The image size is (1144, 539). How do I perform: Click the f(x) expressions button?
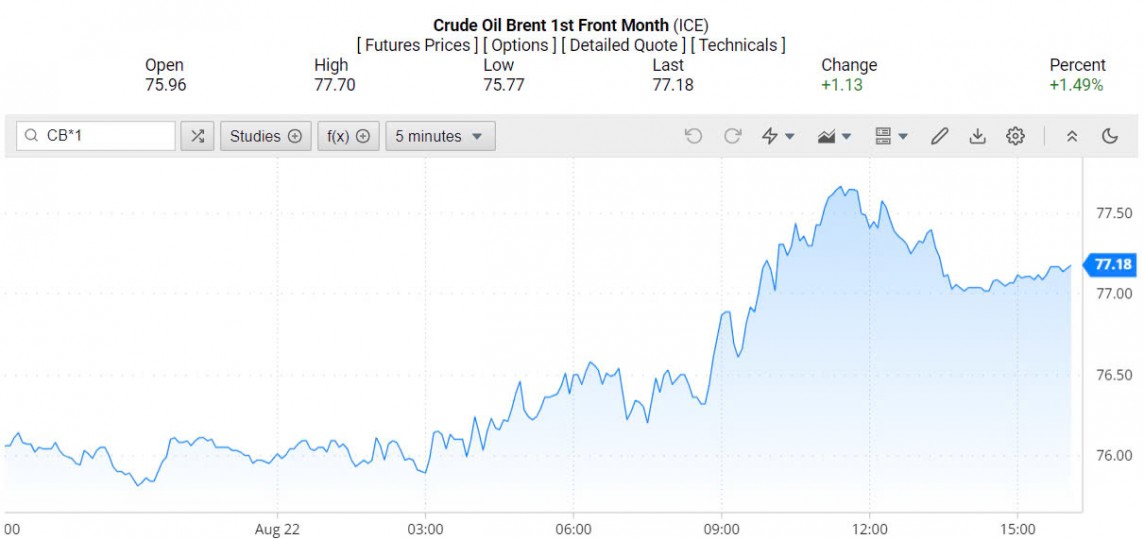click(348, 136)
